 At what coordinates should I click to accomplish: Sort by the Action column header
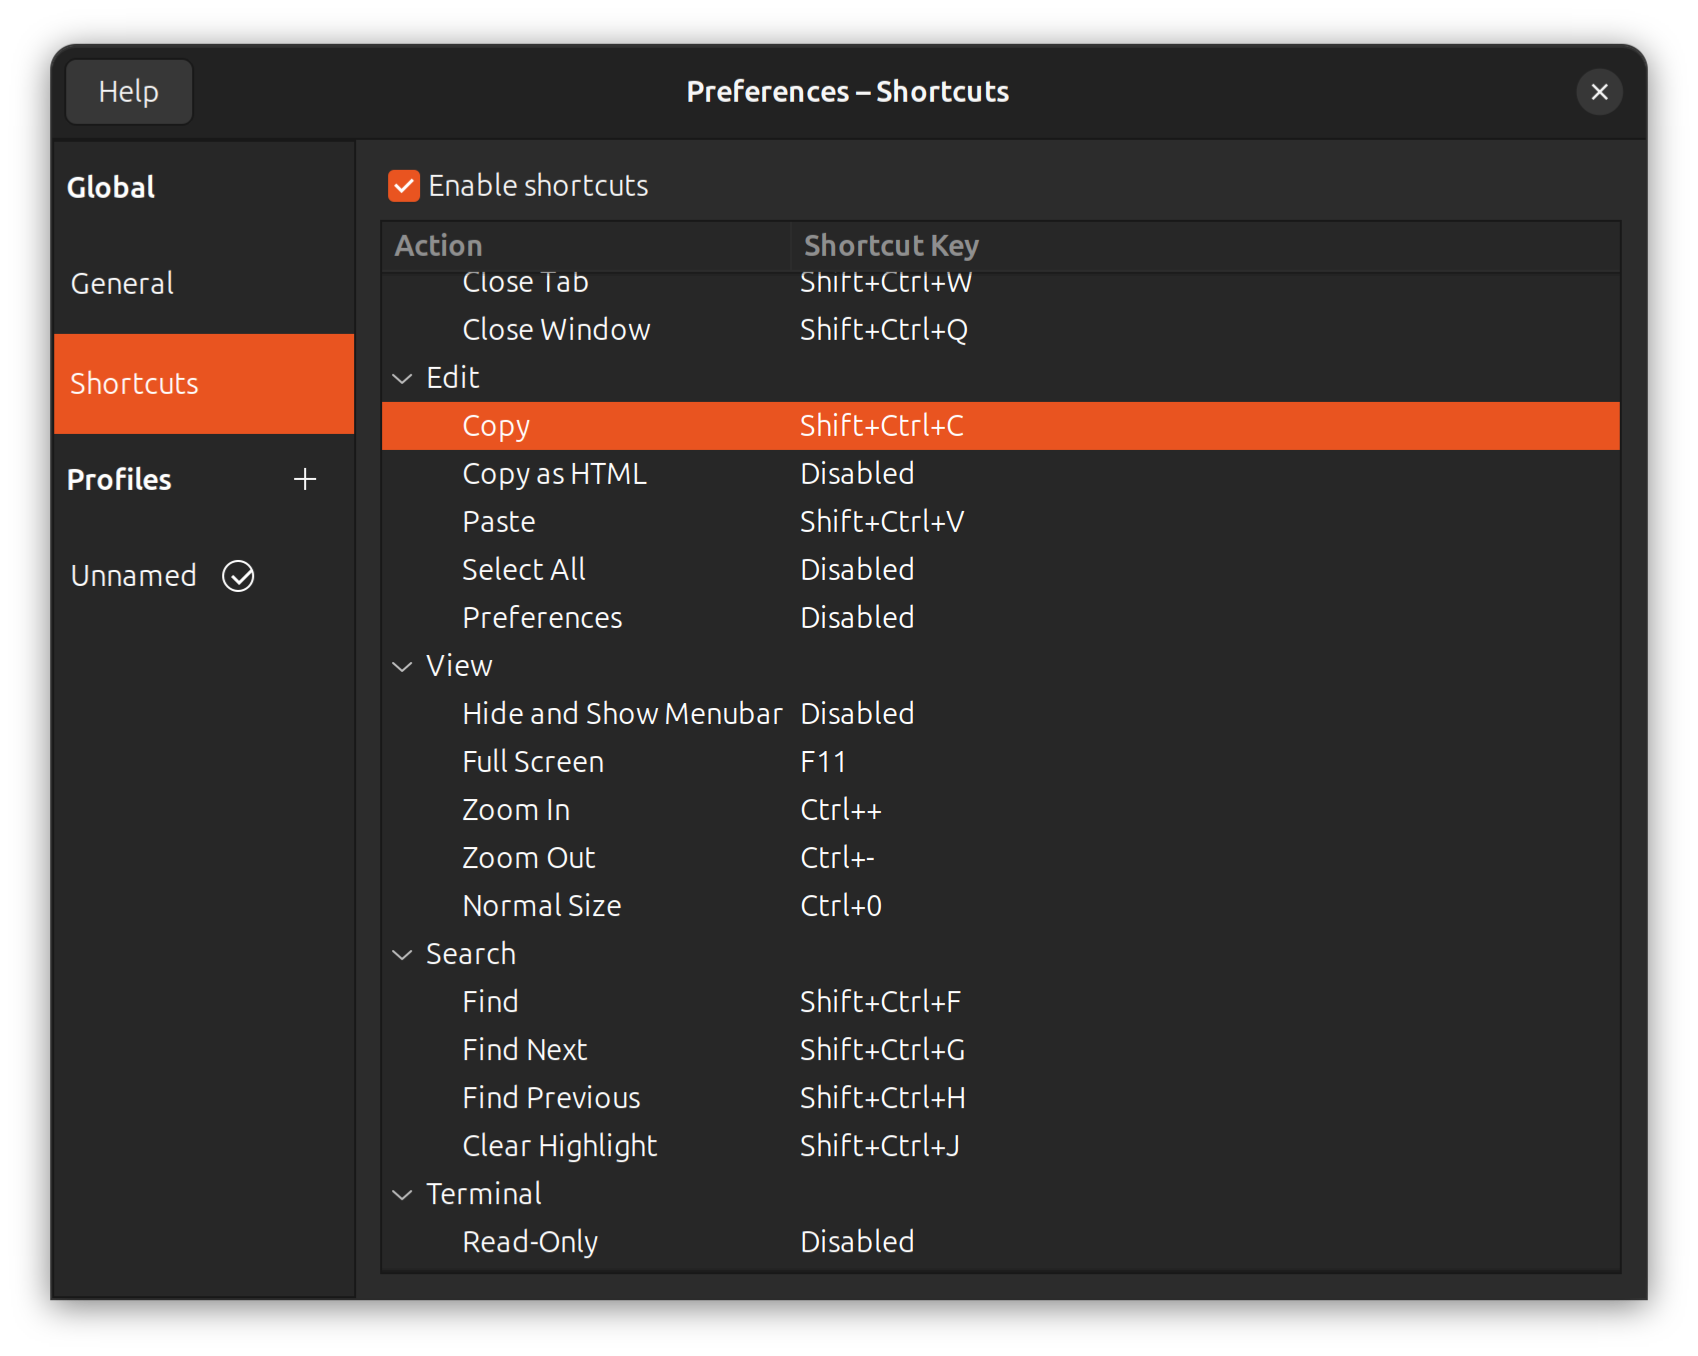point(586,246)
